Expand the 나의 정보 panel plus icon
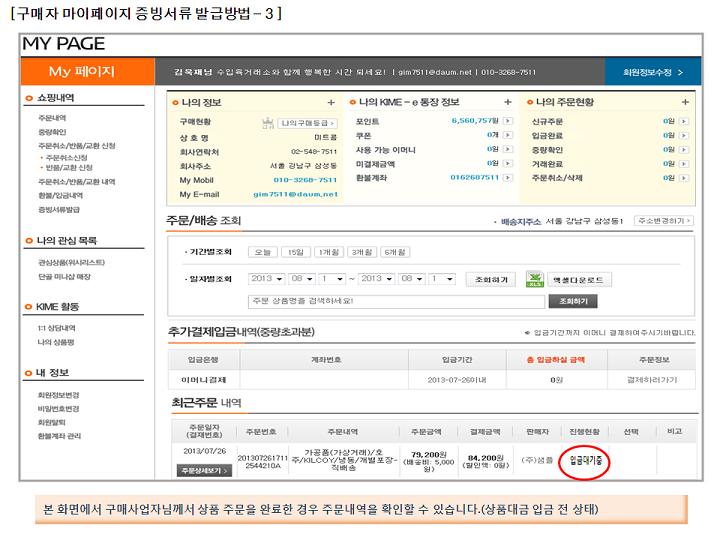This screenshot has width=720, height=540. pyautogui.click(x=330, y=102)
